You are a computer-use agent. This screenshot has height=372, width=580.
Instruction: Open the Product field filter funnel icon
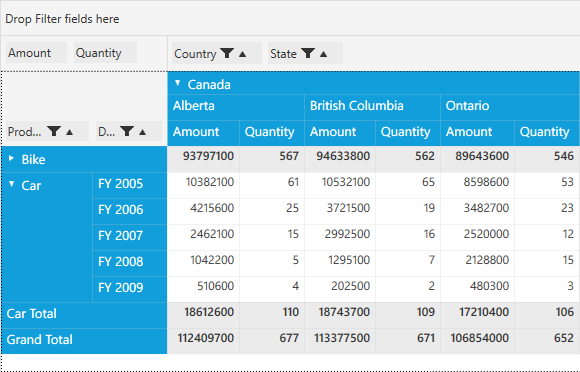[x=54, y=131]
